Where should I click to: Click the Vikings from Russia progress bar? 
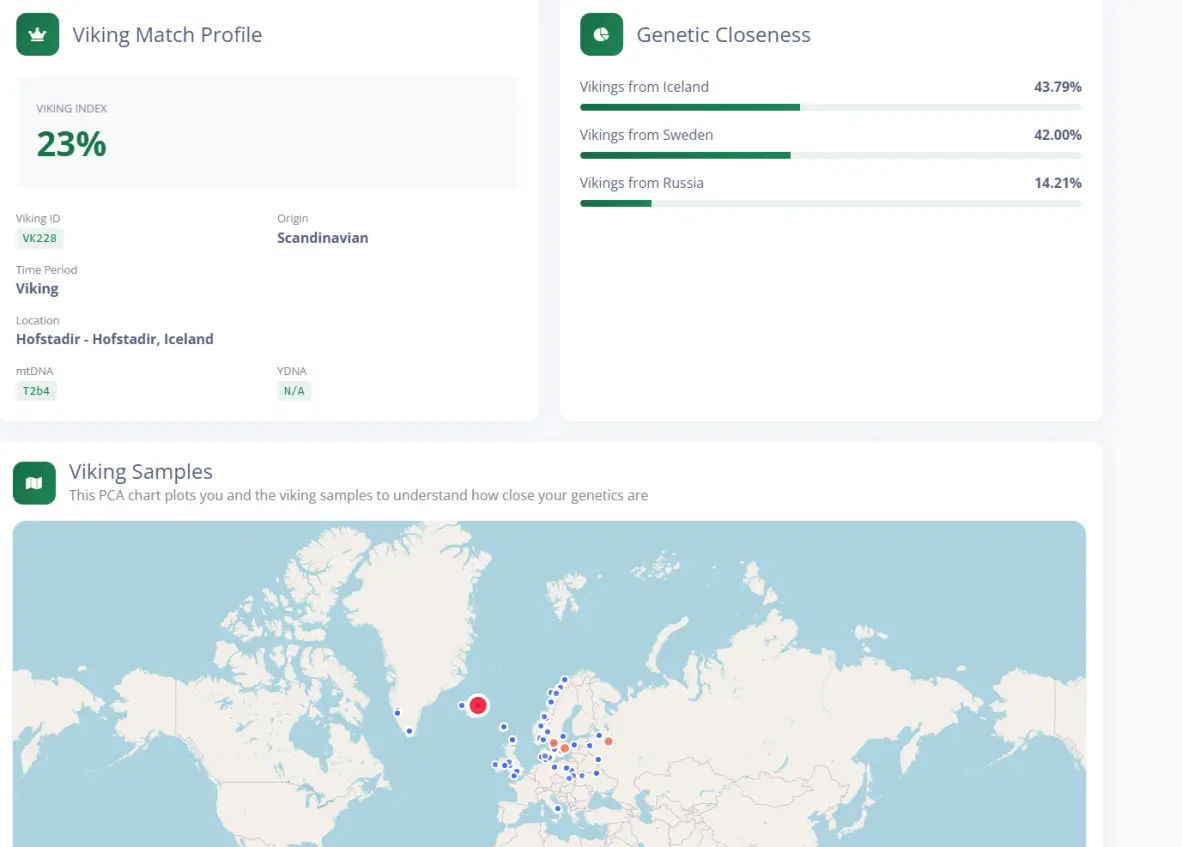pos(830,203)
